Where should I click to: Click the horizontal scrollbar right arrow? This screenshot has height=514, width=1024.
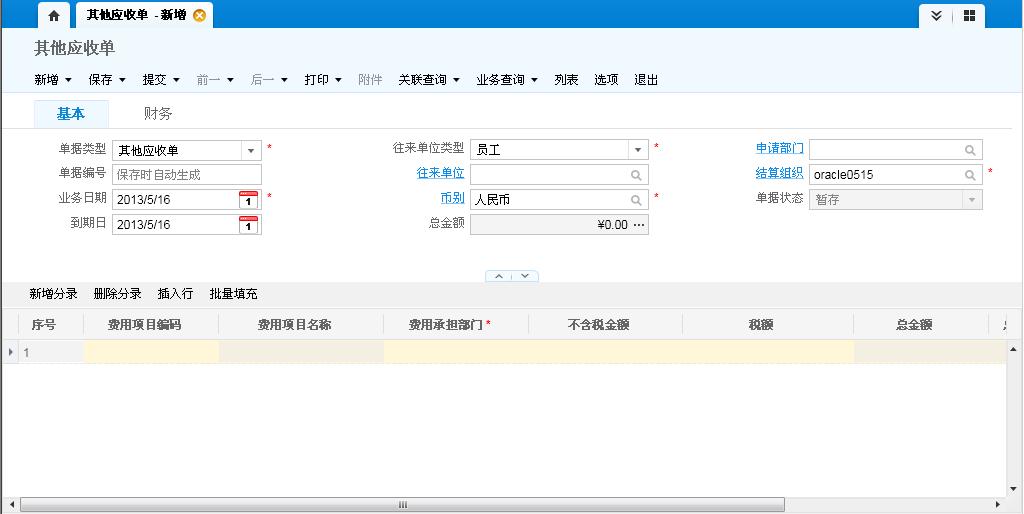click(x=998, y=505)
